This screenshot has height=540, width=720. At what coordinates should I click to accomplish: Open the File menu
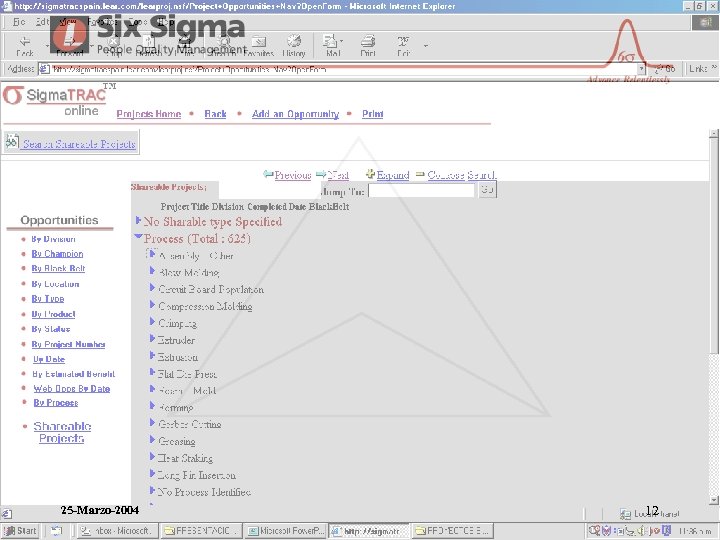18,22
